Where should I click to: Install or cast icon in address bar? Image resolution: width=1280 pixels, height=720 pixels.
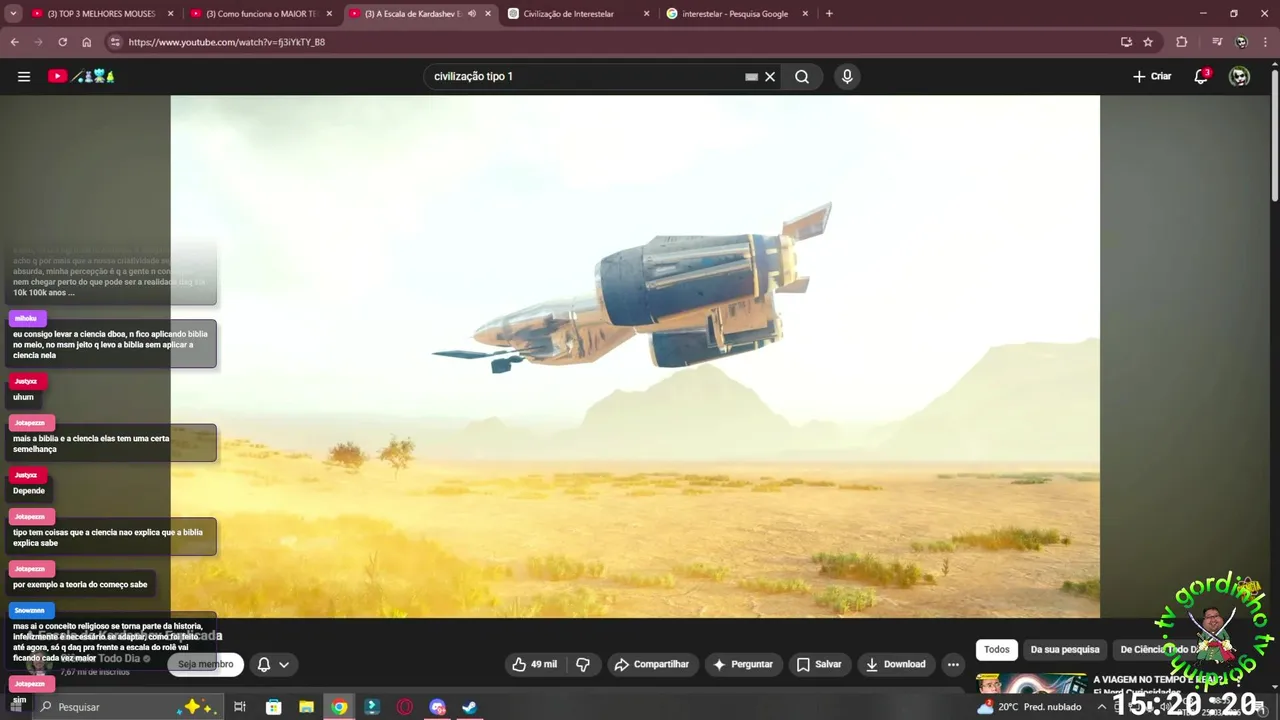coord(1126,42)
